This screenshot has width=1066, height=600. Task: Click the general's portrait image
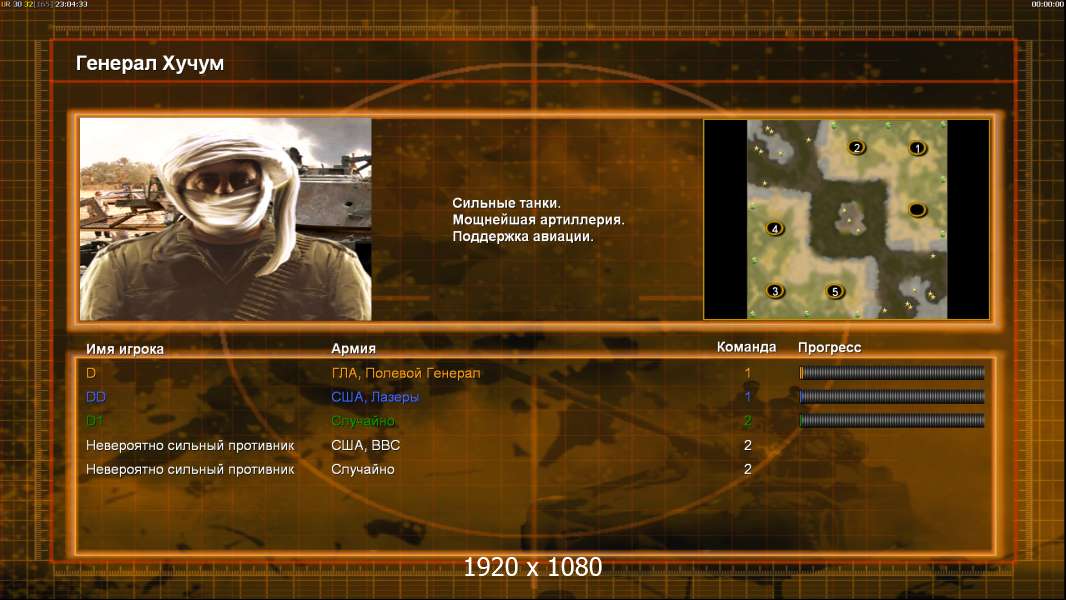point(226,219)
